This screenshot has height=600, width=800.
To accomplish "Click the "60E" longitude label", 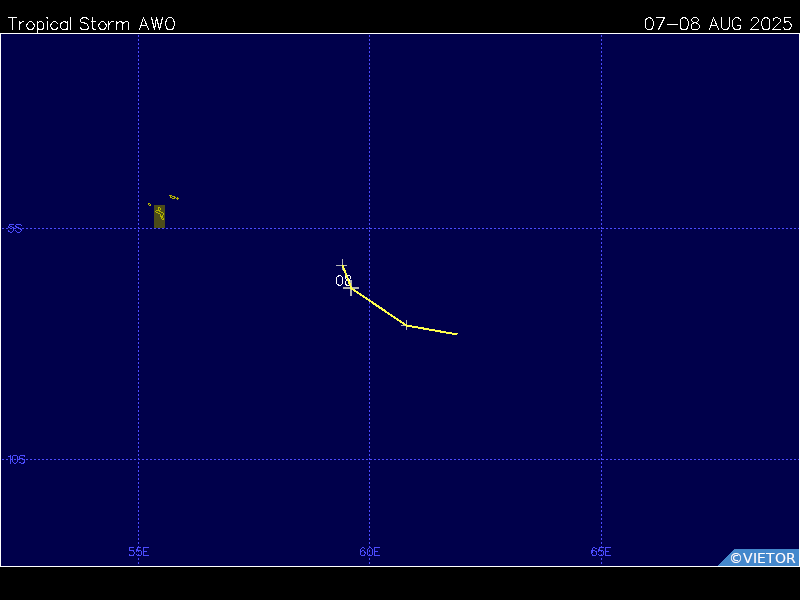I will [370, 551].
